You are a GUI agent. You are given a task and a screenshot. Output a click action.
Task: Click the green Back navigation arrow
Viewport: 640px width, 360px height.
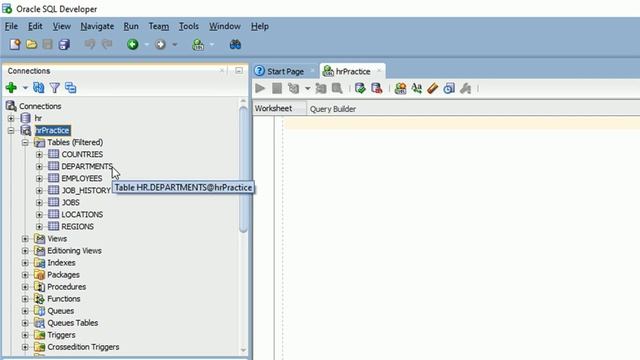point(133,44)
